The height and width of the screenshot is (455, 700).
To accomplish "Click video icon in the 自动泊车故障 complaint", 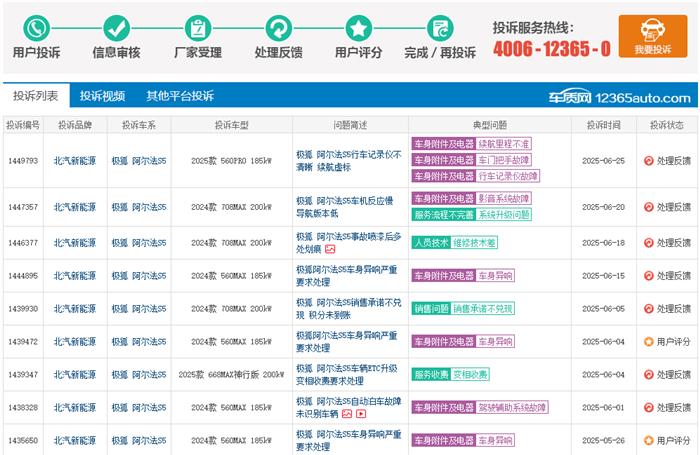I will coord(361,414).
